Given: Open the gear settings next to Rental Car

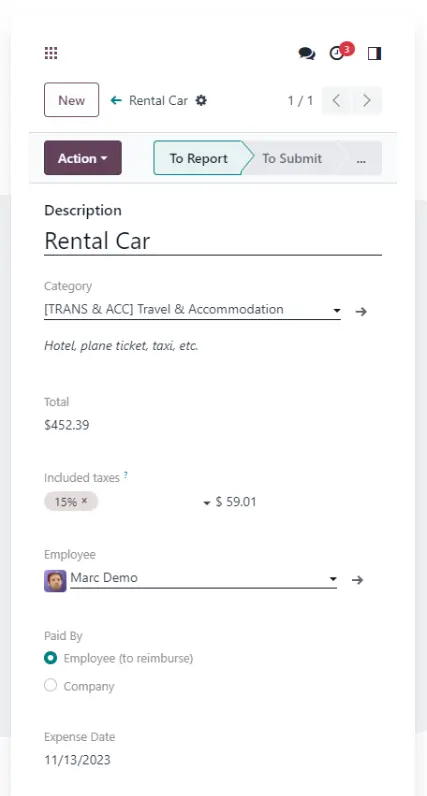Looking at the screenshot, I should click(x=202, y=100).
